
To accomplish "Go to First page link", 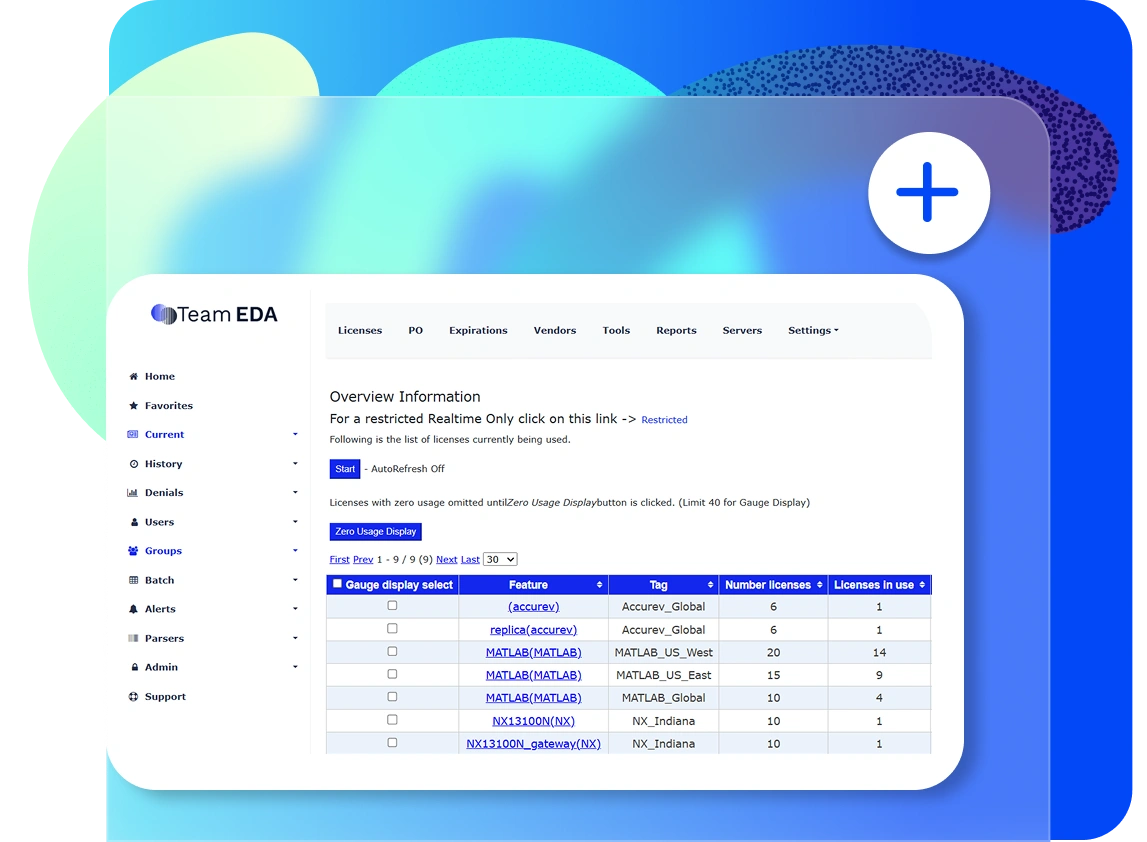I will coord(339,560).
